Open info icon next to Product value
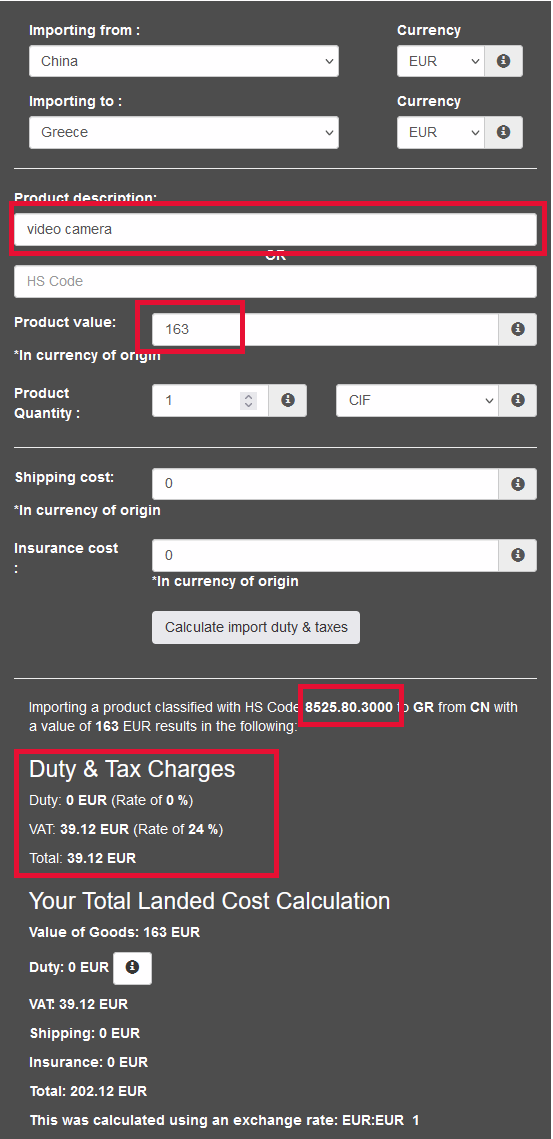 tap(517, 329)
